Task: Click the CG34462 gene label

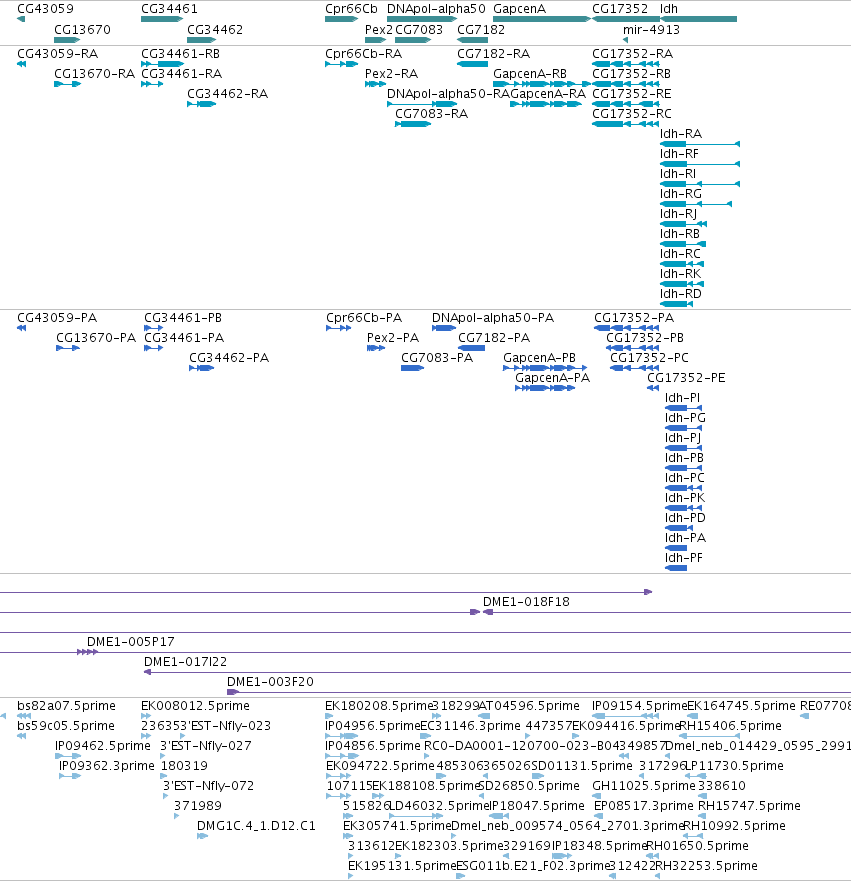Action: click(215, 30)
